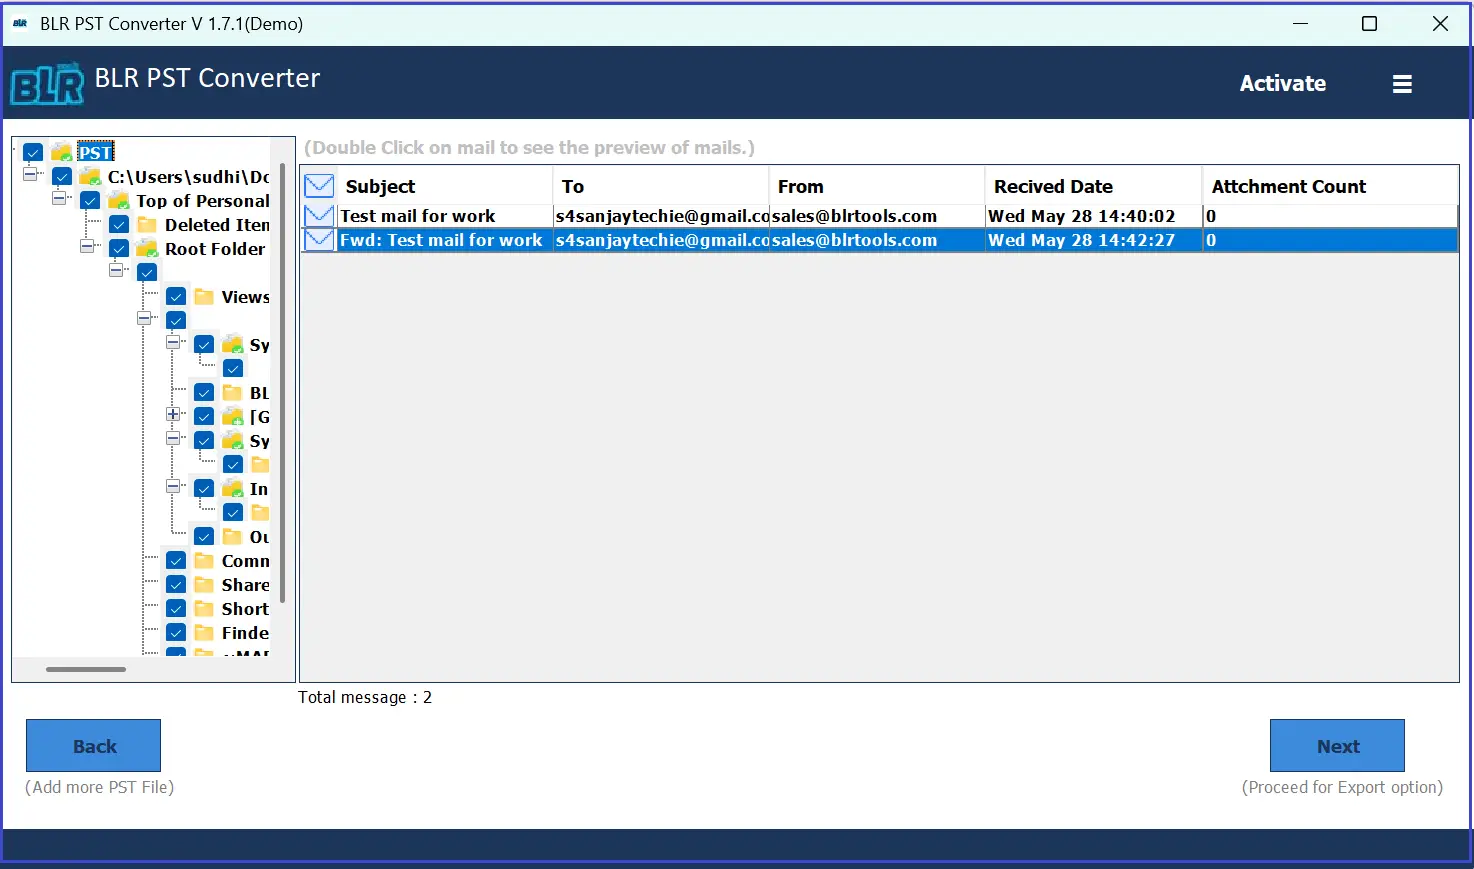Click the envelope icon in the Subject column header
Image resolution: width=1474 pixels, height=869 pixels.
click(x=318, y=185)
